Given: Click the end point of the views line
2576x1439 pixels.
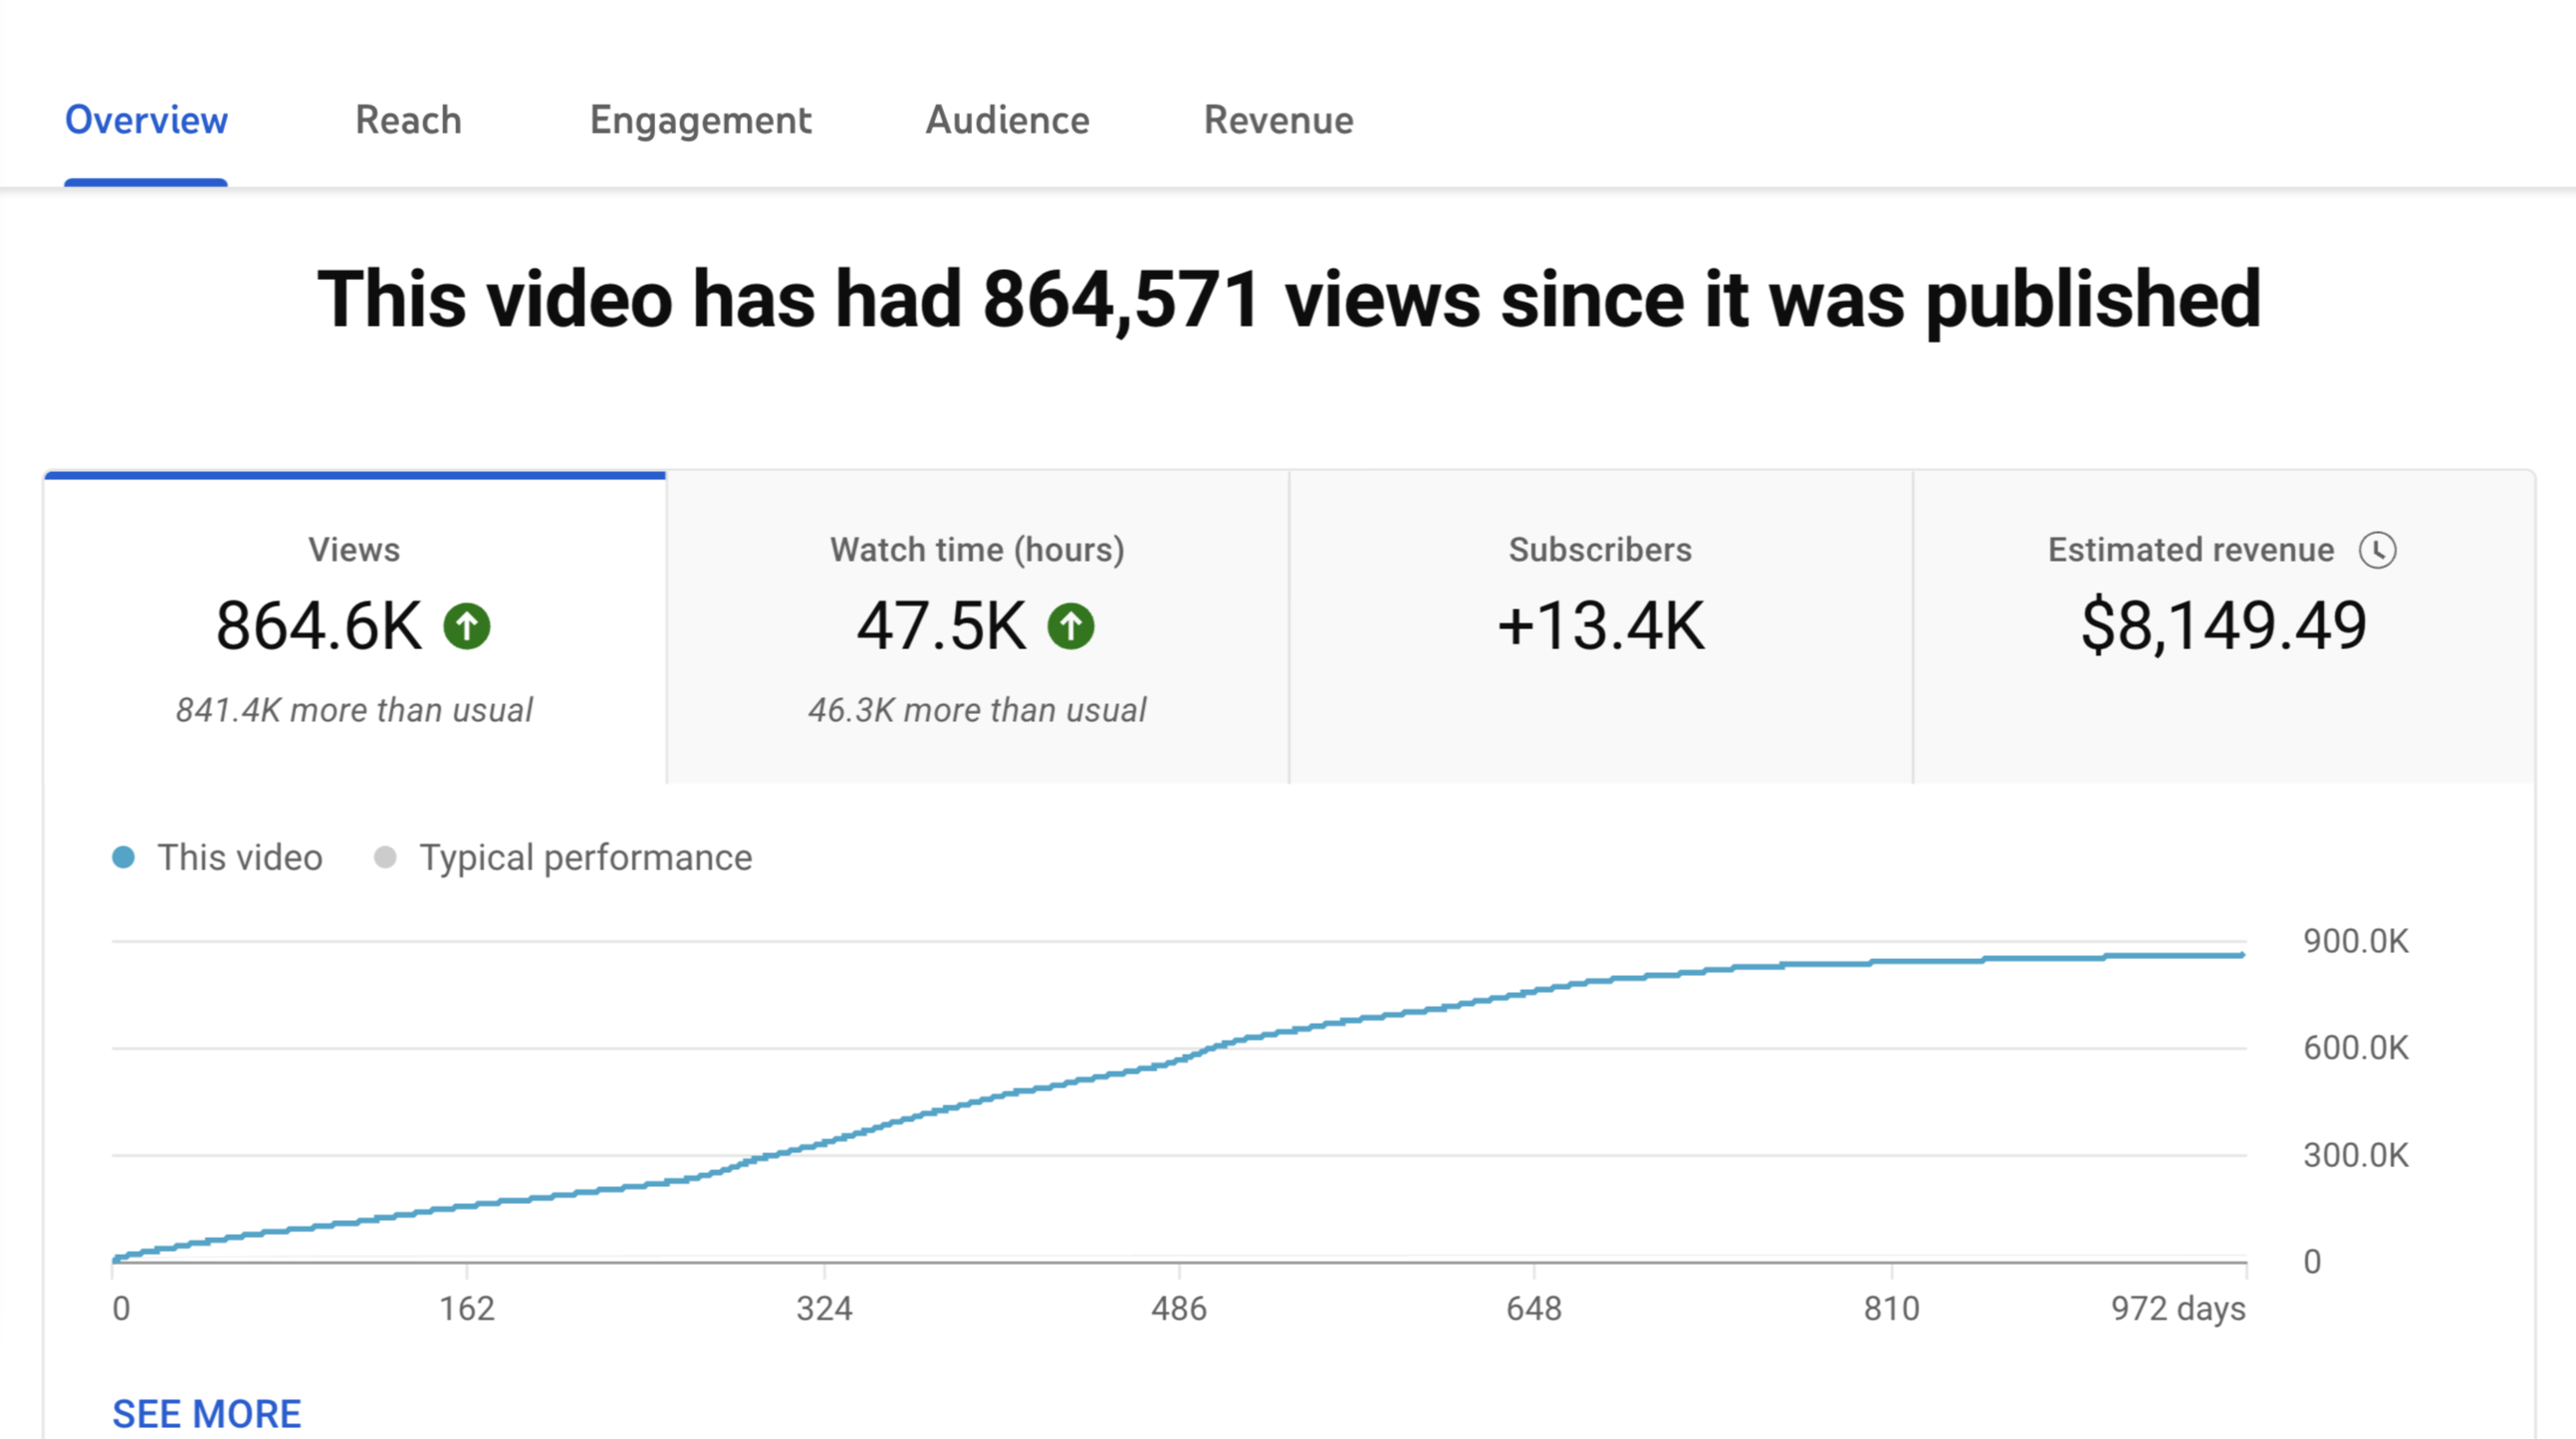Looking at the screenshot, I should pyautogui.click(x=2243, y=955).
